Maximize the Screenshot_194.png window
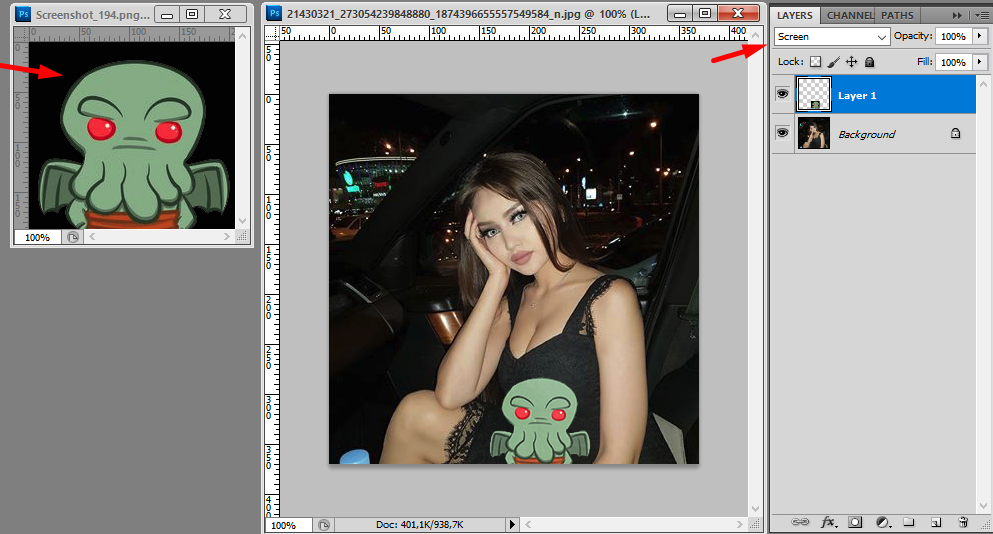The height and width of the screenshot is (534, 993). 193,14
